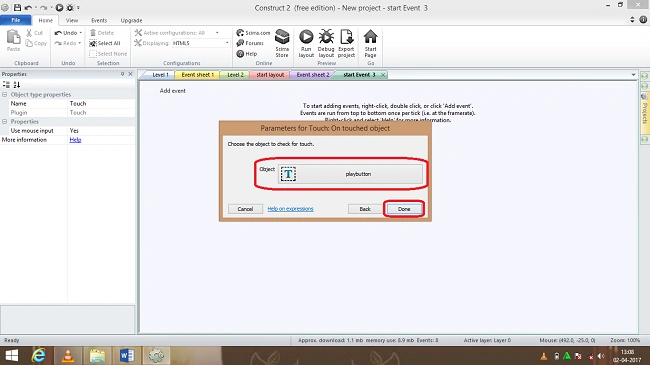Image resolution: width=650 pixels, height=365 pixels.
Task: Click Cancel in the Touch dialog
Action: [x=245, y=209]
